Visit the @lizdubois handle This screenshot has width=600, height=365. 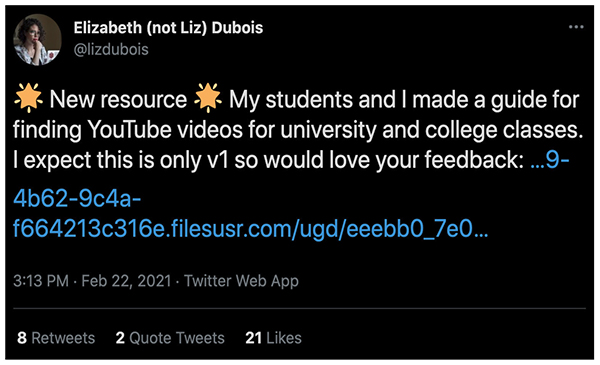[111, 49]
